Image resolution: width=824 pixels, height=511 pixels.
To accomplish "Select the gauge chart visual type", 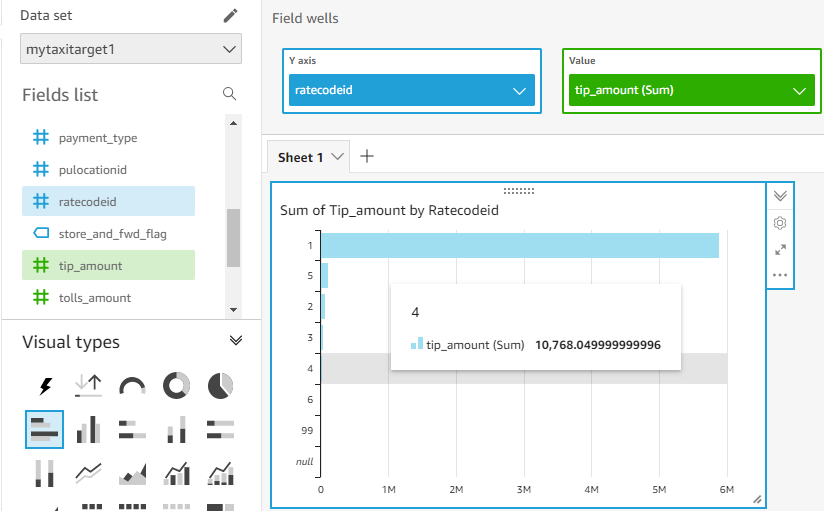I will 132,386.
